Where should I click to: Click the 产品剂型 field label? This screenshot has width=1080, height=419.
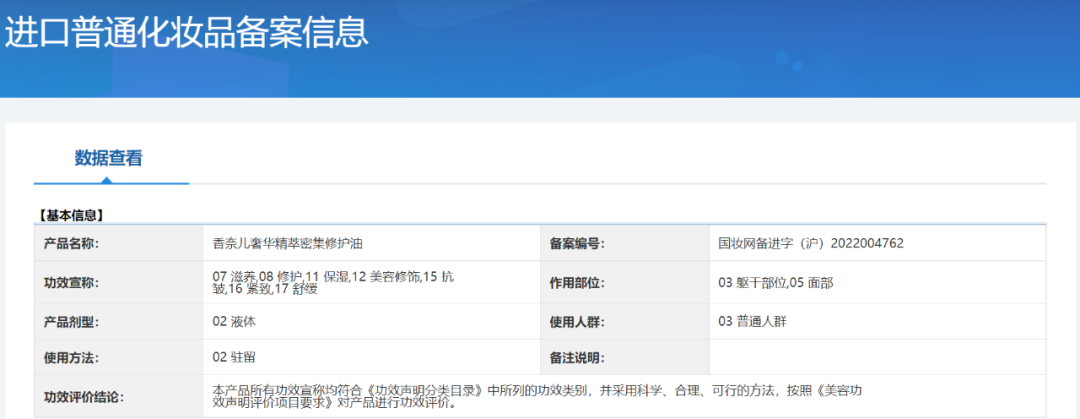tap(71, 322)
